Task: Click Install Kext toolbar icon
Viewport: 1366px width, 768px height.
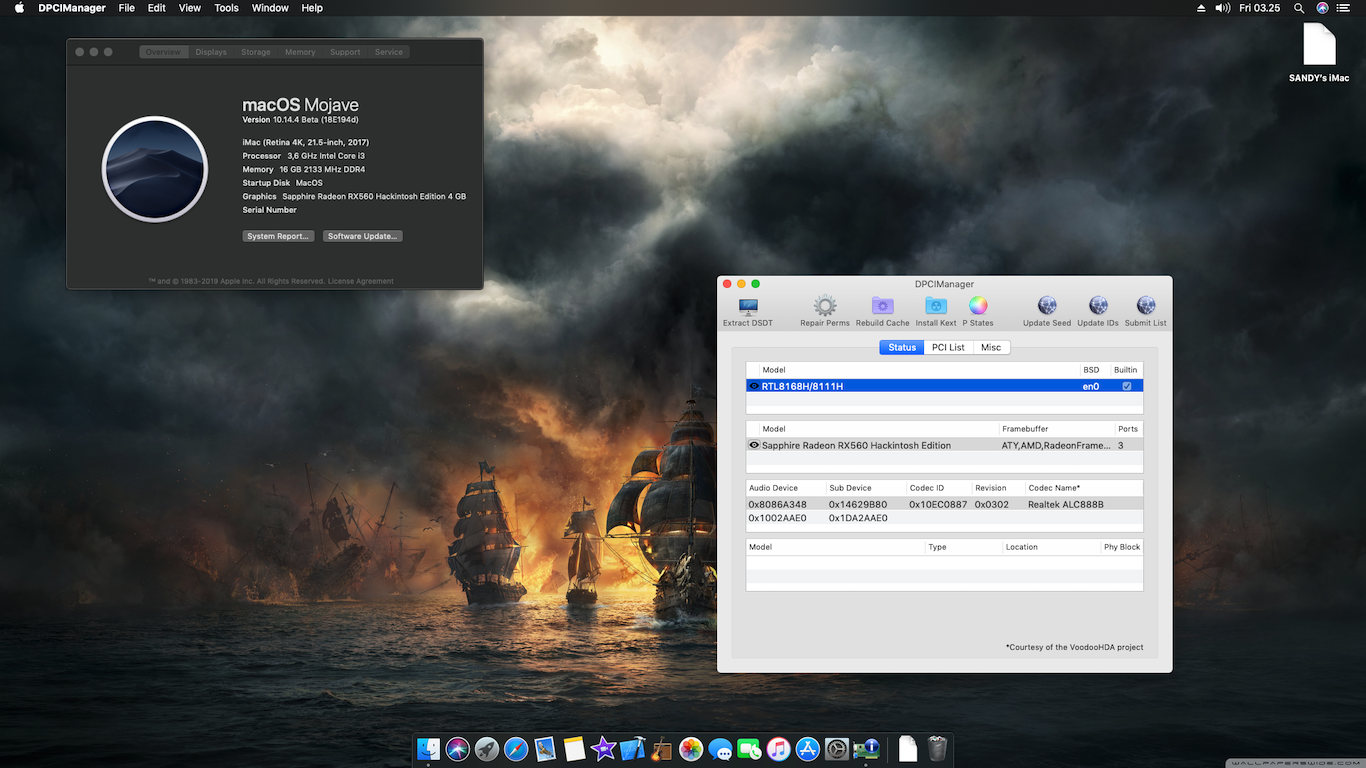Action: [x=936, y=306]
